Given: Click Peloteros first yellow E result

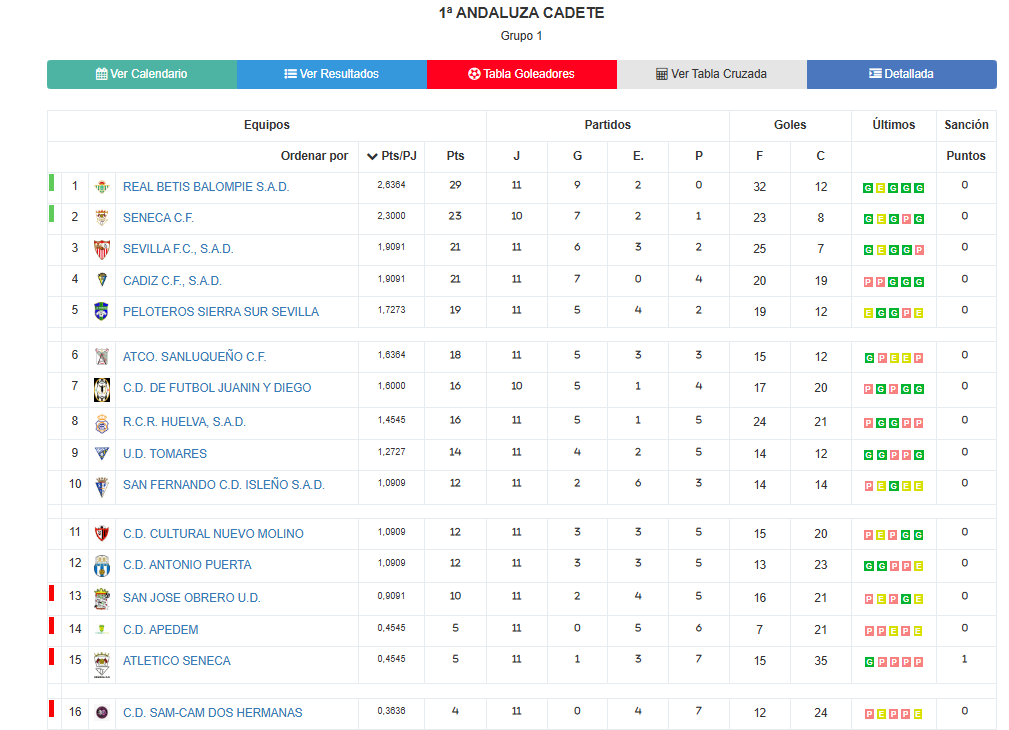Looking at the screenshot, I should [868, 313].
